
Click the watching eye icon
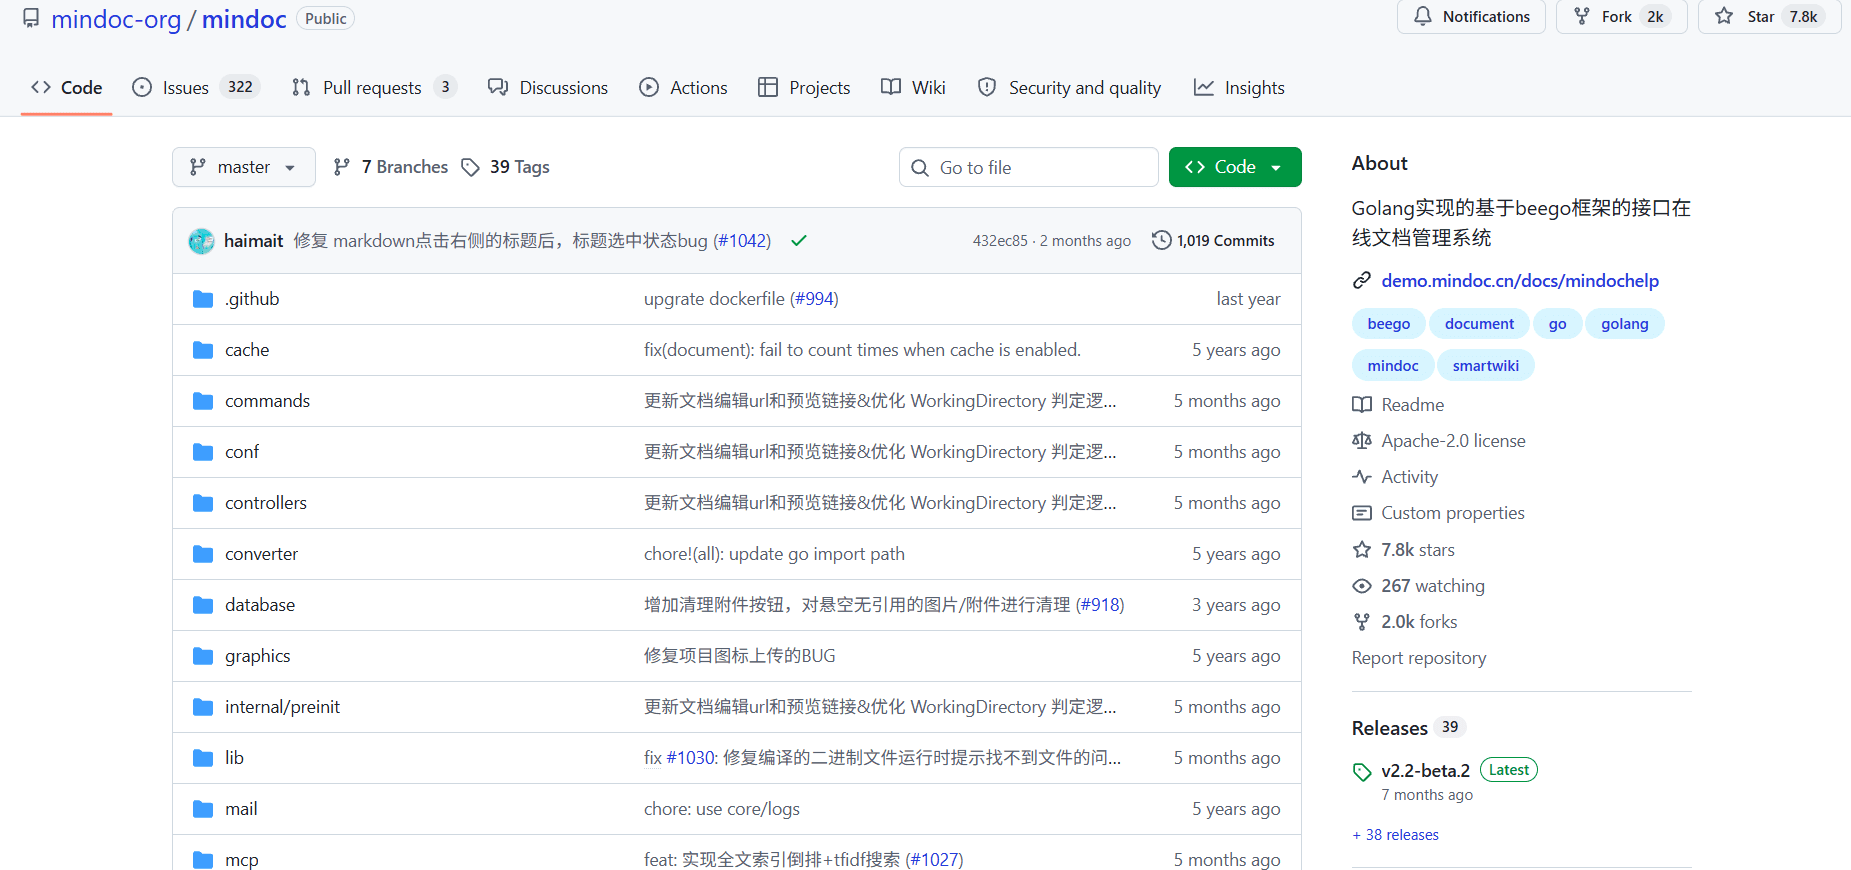(x=1362, y=586)
